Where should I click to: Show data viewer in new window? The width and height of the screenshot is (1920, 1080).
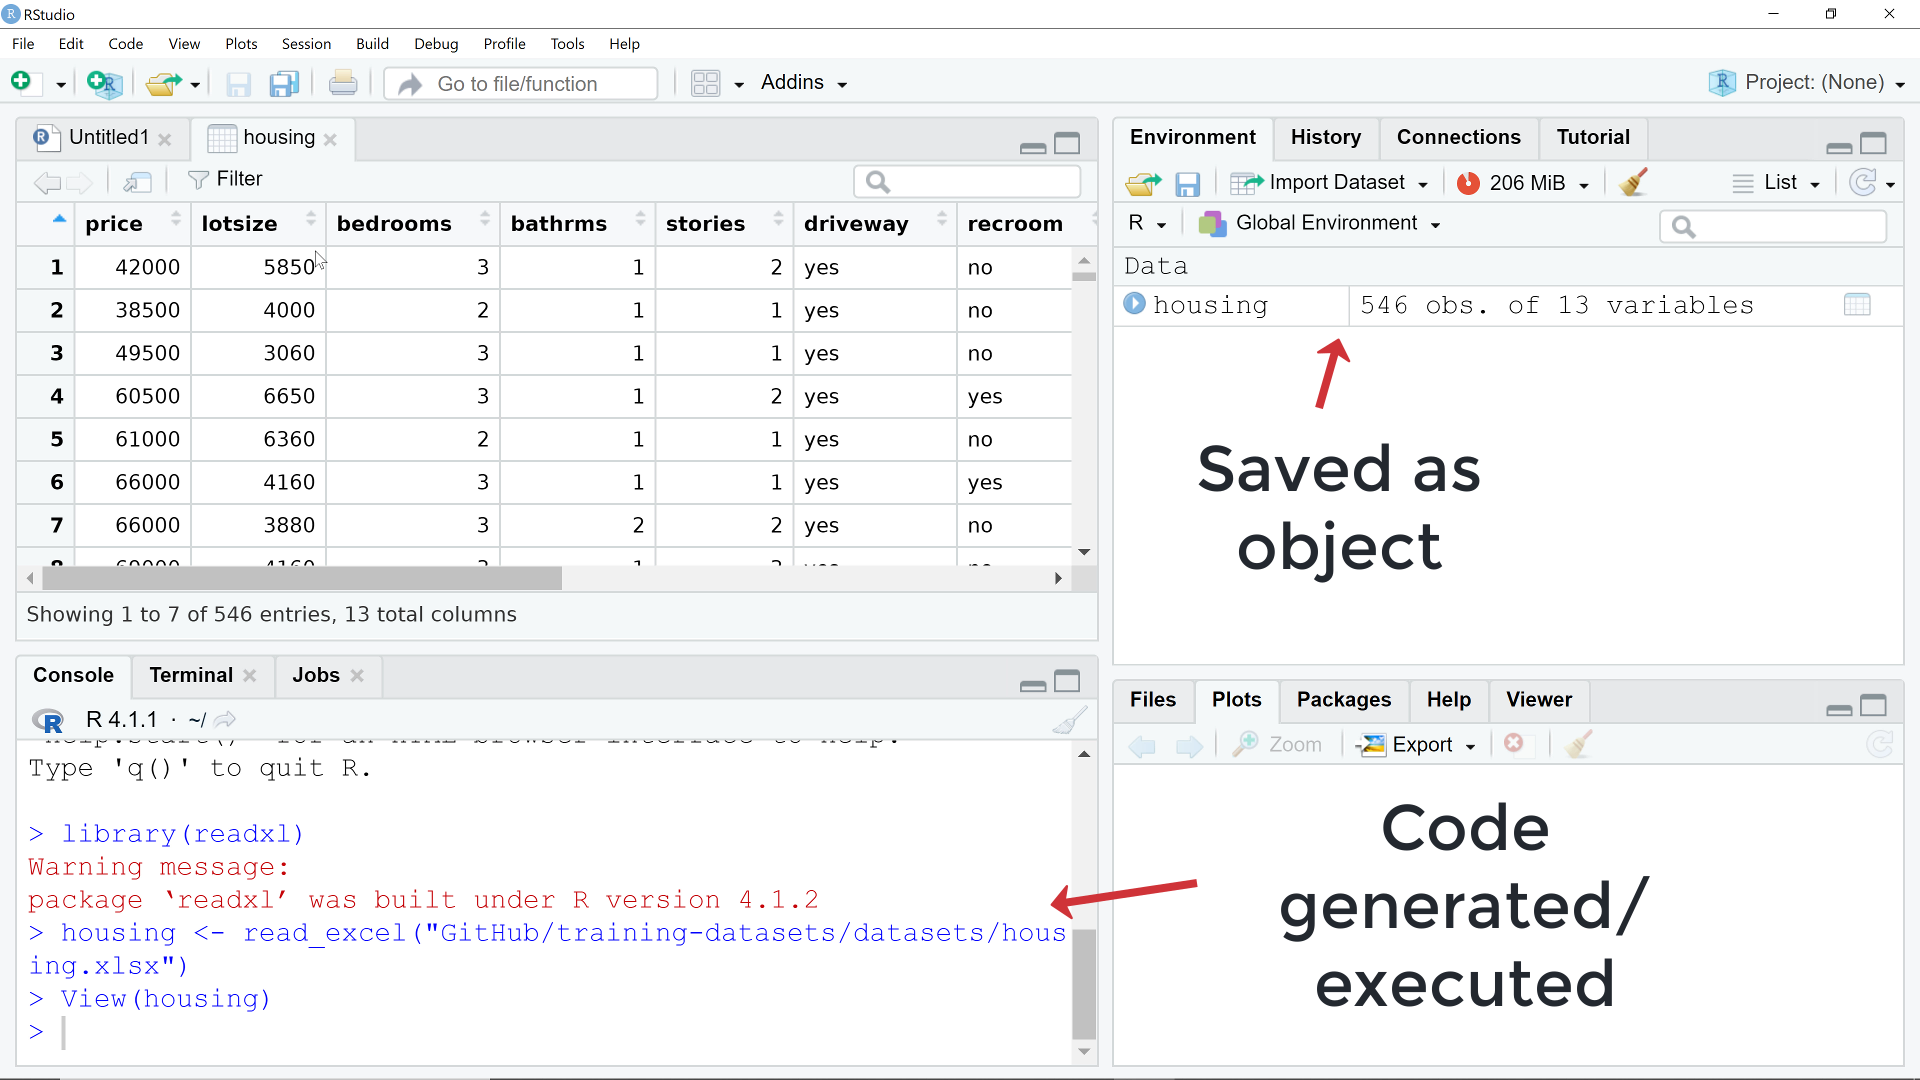(x=137, y=181)
